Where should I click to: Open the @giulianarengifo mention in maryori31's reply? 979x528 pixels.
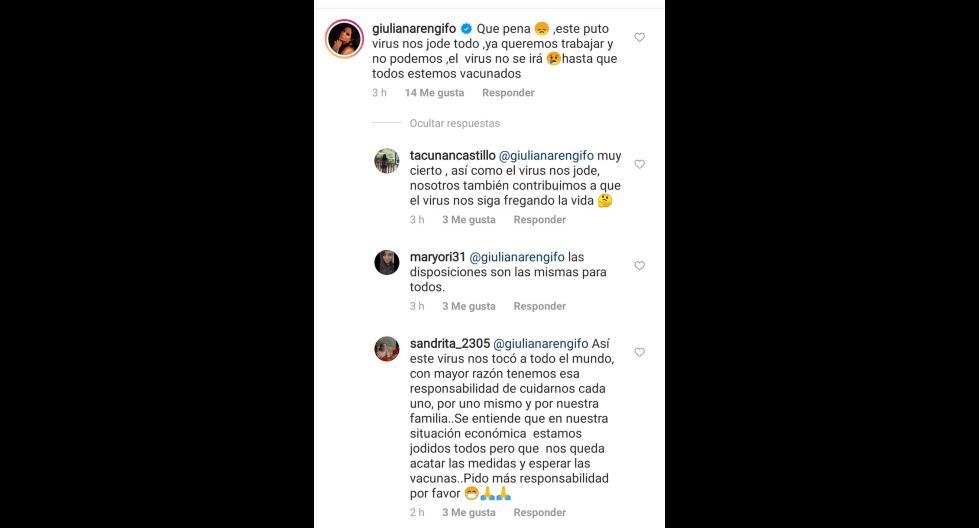tap(517, 257)
